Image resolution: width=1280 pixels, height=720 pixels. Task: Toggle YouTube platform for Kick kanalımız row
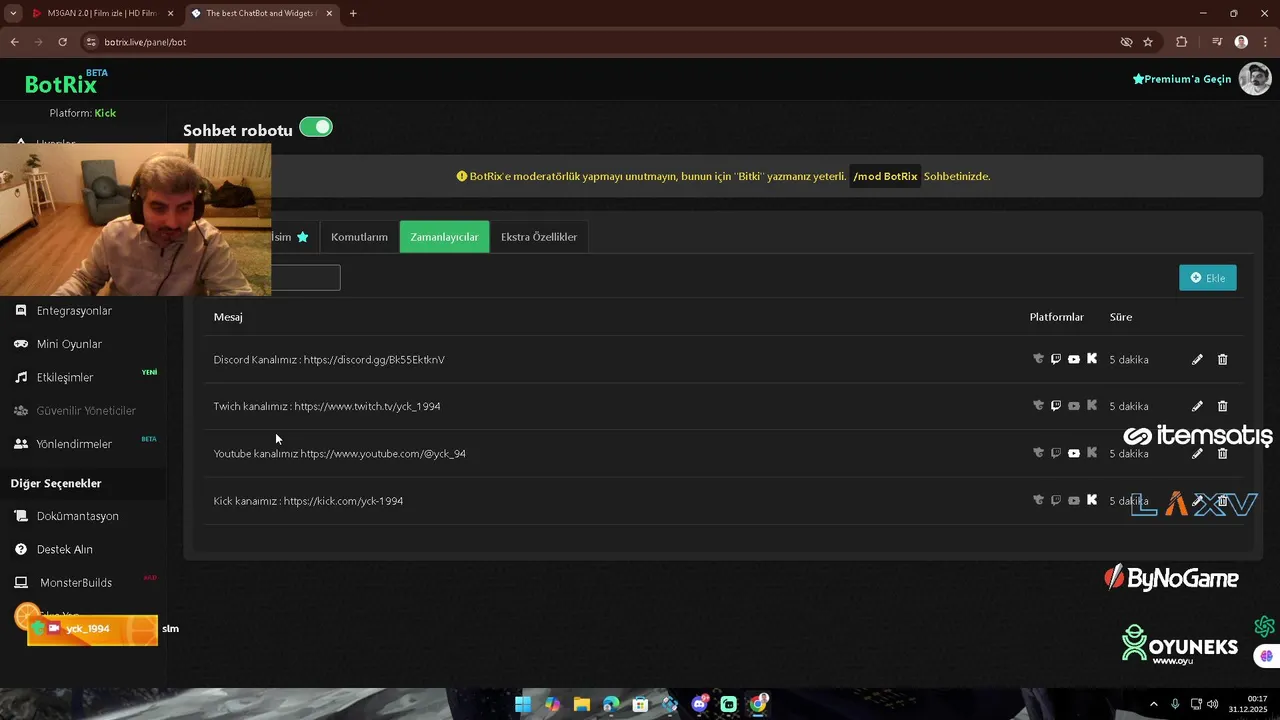tap(1074, 500)
